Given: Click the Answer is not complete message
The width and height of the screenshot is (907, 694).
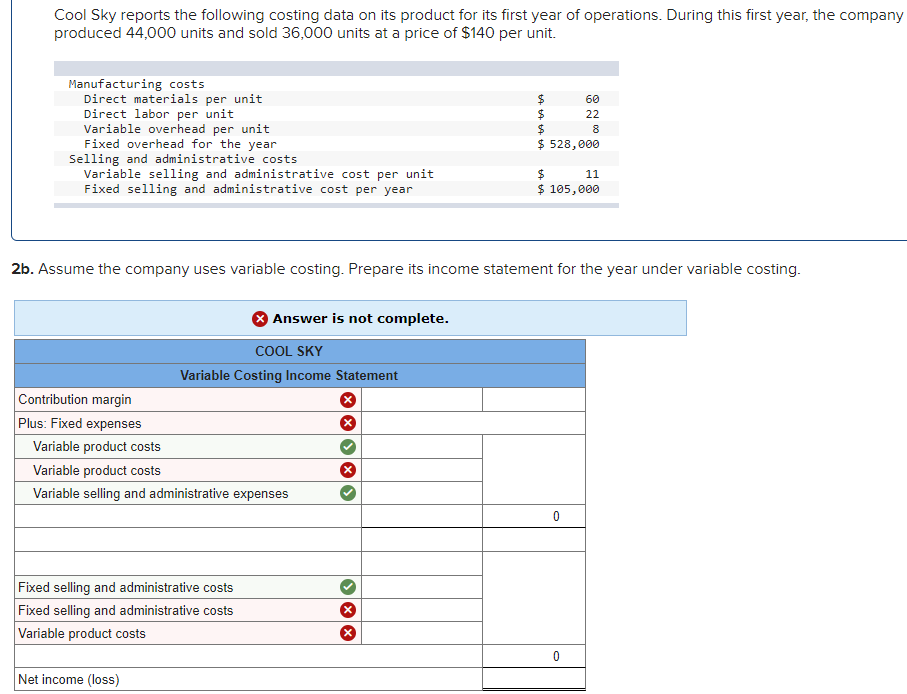Looking at the screenshot, I should 360,319.
